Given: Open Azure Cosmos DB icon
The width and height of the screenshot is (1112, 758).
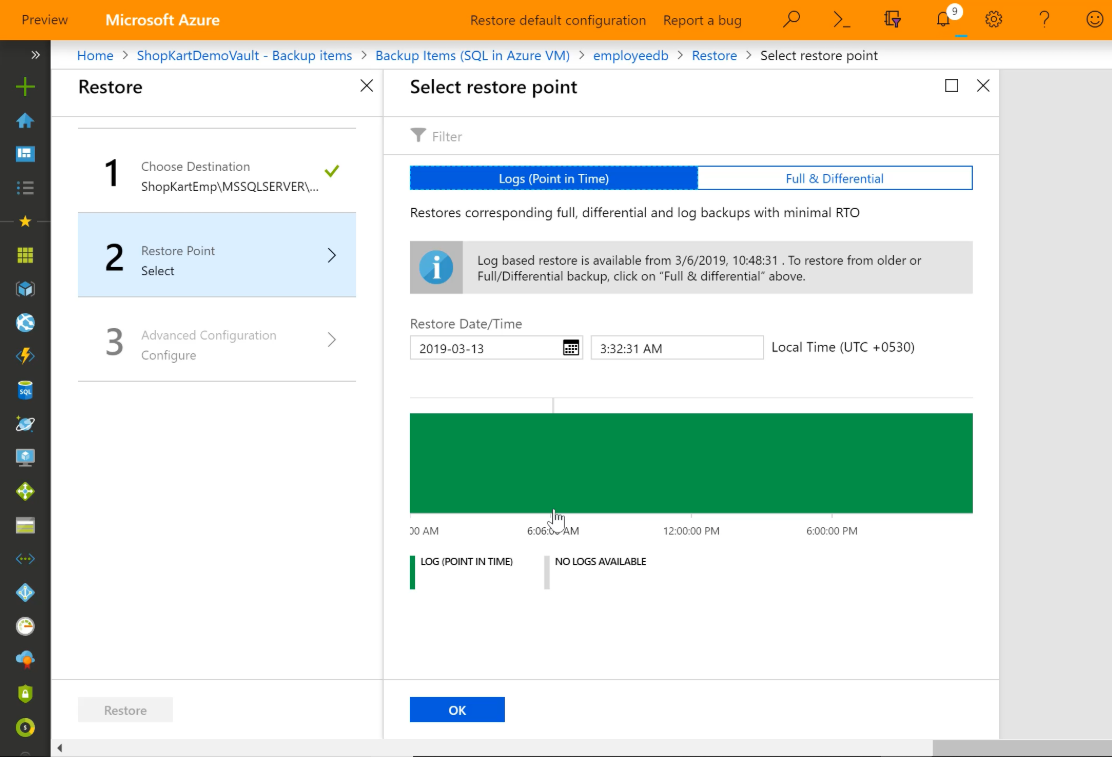Looking at the screenshot, I should click(25, 424).
